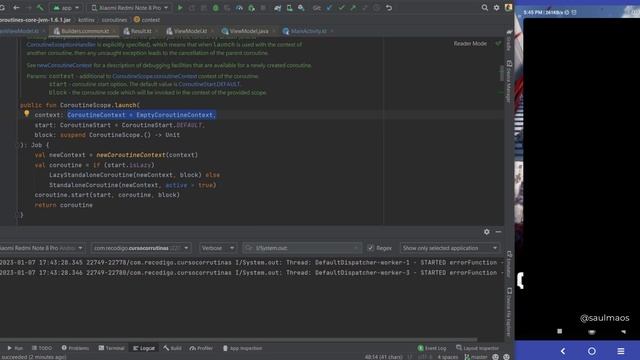640x360 pixels.
Task: Open the Verbose log level dropdown
Action: 218,248
